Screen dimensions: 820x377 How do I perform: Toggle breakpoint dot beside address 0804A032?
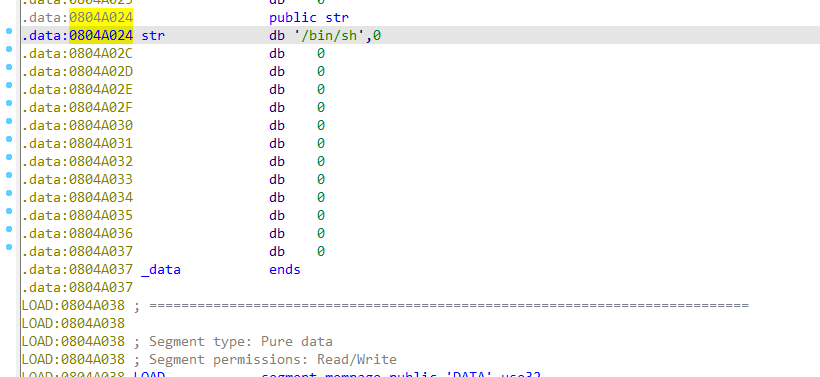pos(9,157)
